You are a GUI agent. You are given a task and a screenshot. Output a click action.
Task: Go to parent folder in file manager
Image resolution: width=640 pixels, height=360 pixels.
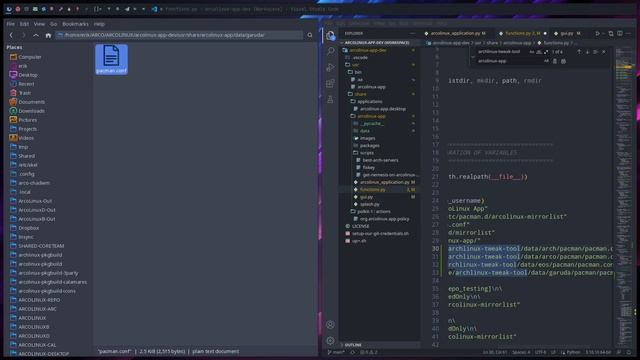[36, 36]
